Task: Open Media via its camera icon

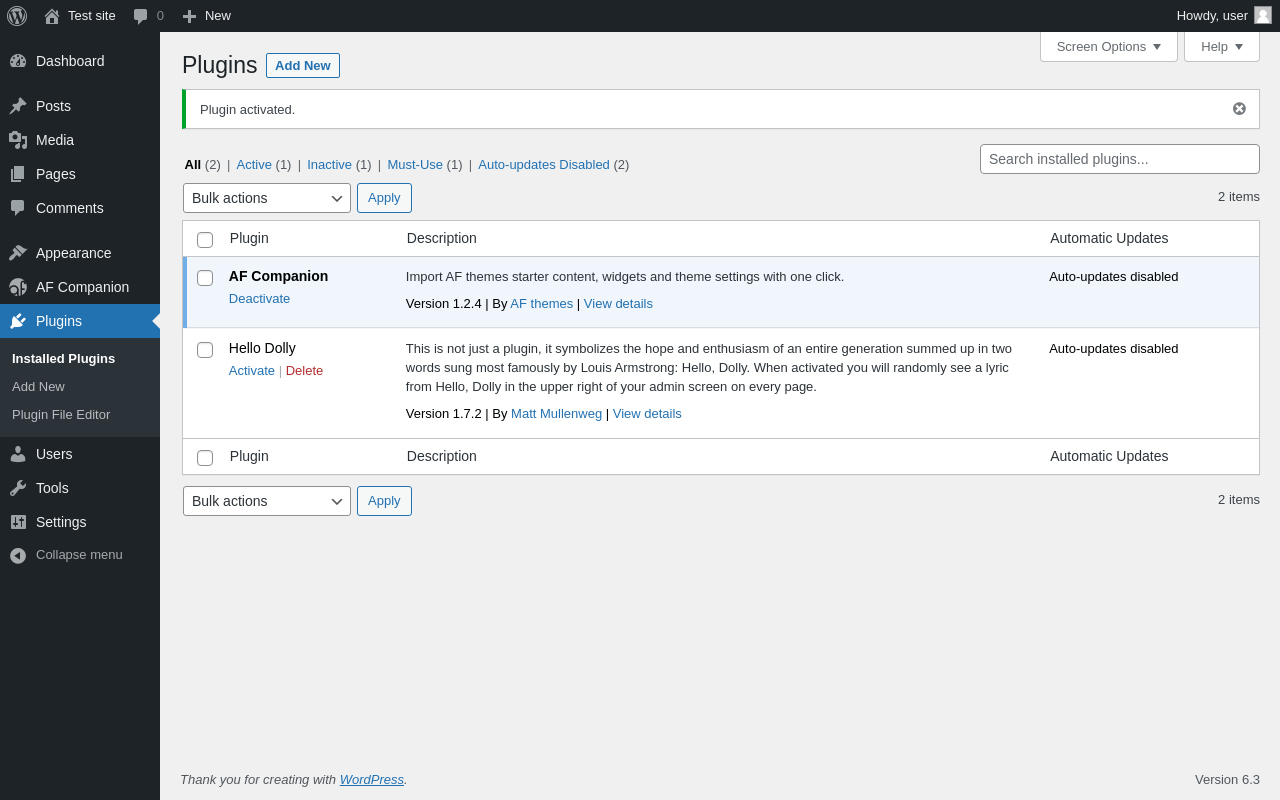Action: click(18, 140)
